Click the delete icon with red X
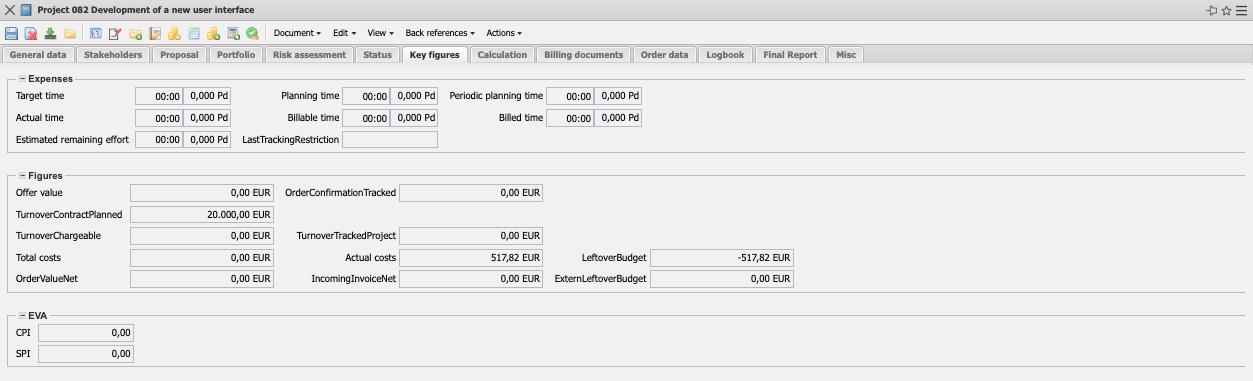 coord(31,33)
